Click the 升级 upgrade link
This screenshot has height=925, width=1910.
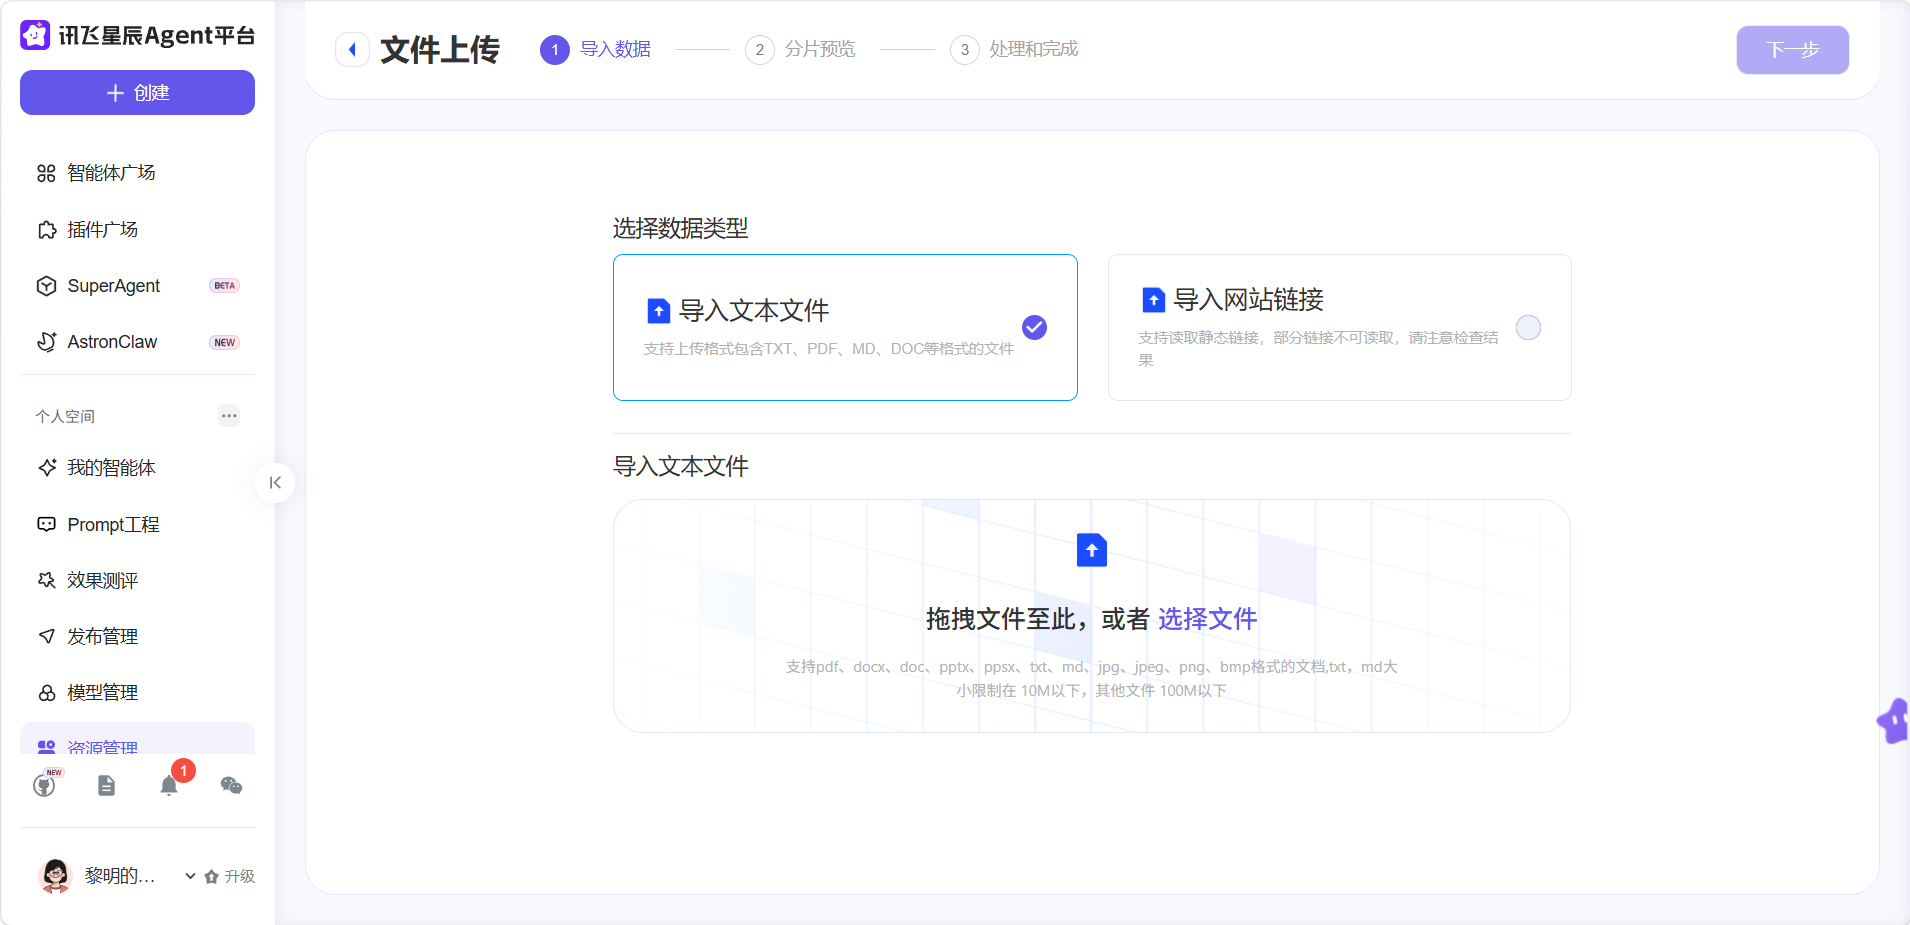pyautogui.click(x=230, y=876)
